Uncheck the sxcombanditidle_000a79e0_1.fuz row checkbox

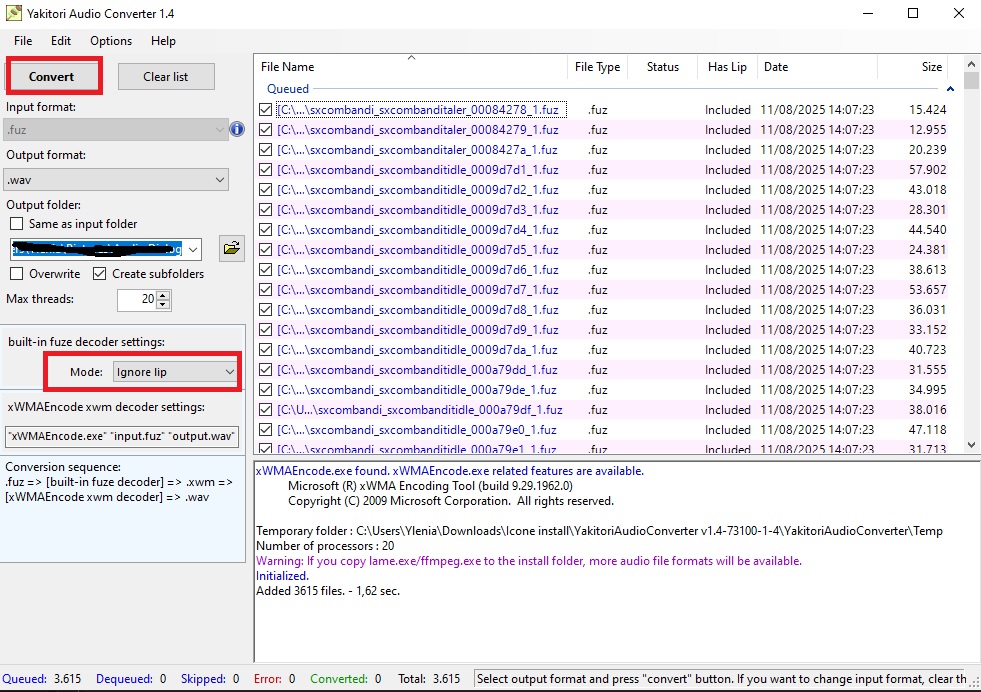[x=265, y=430]
